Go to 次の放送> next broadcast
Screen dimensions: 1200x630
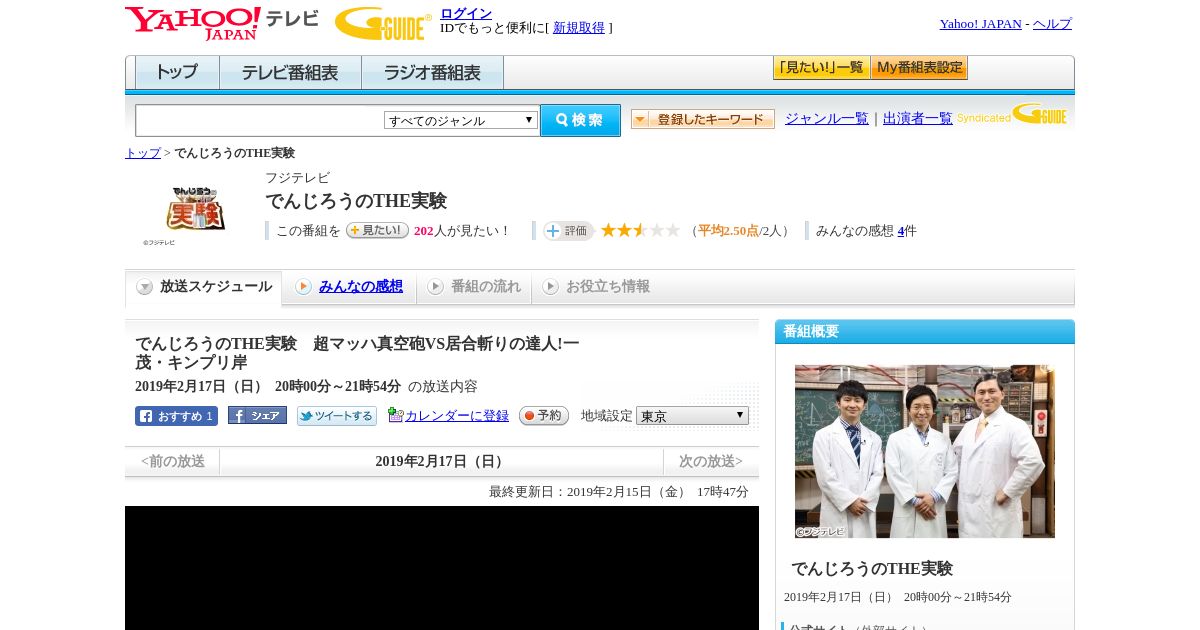coord(711,461)
